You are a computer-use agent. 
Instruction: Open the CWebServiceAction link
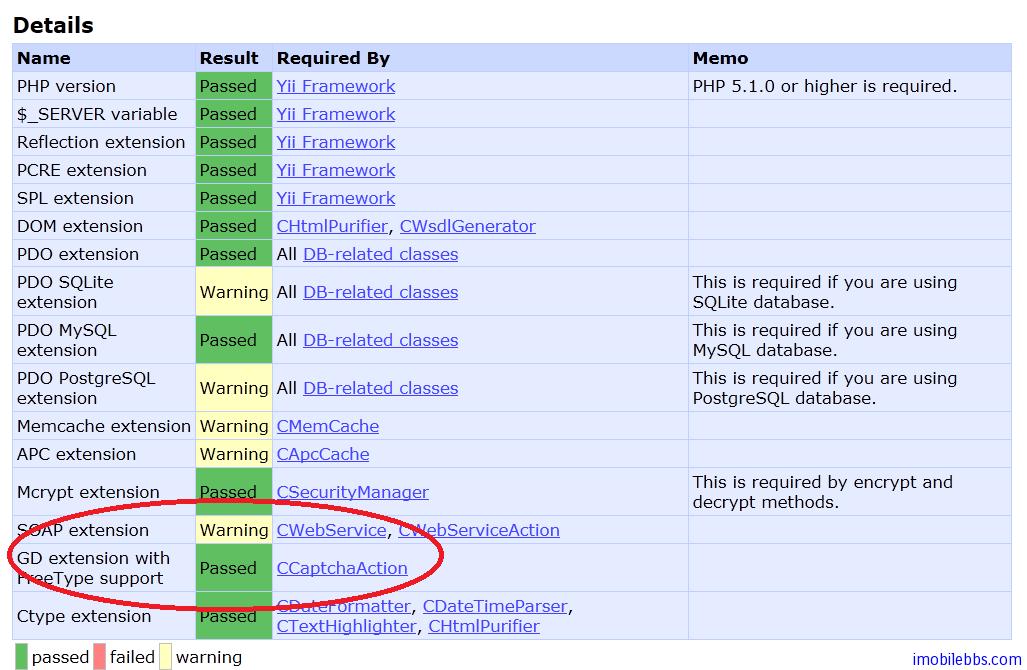479,530
